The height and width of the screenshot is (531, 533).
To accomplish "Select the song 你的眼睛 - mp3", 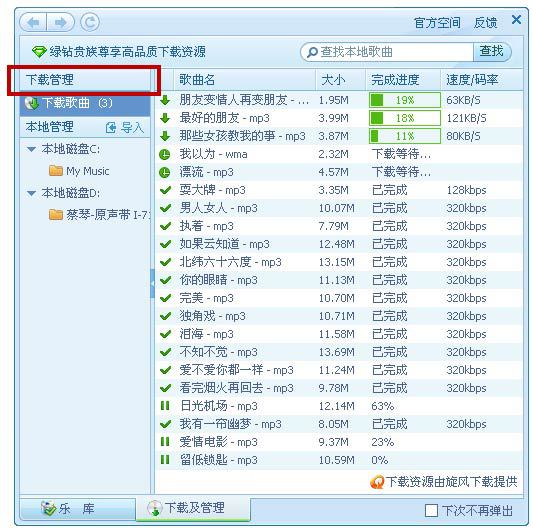I will [219, 280].
